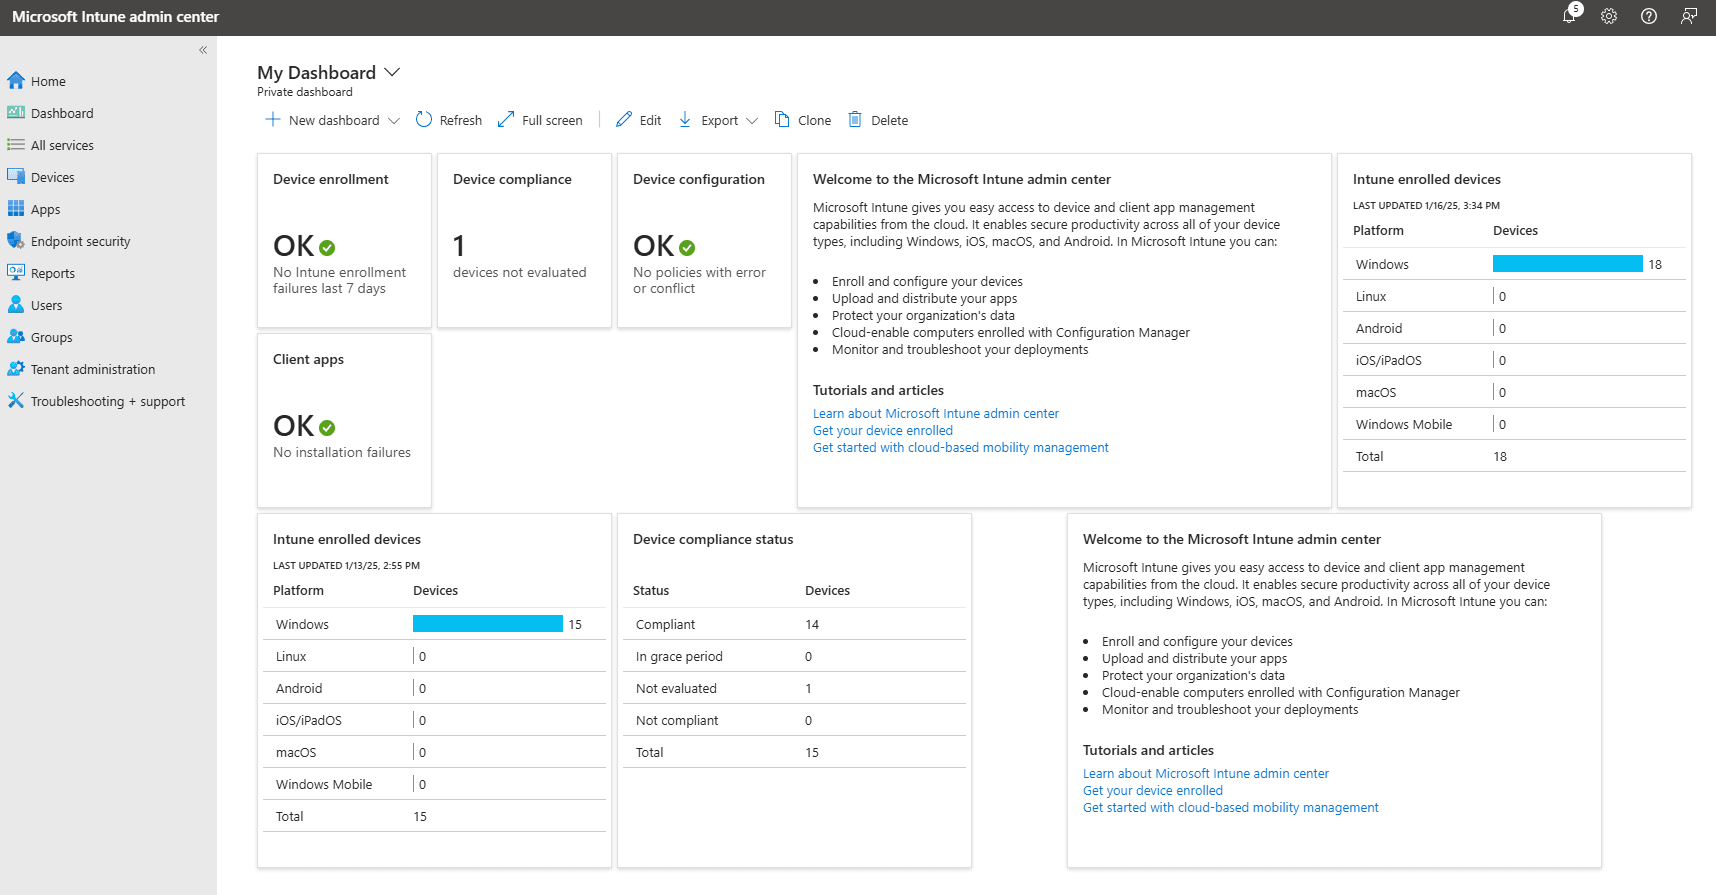Image resolution: width=1716 pixels, height=895 pixels.
Task: Expand the Export dropdown chevron
Action: (x=752, y=121)
